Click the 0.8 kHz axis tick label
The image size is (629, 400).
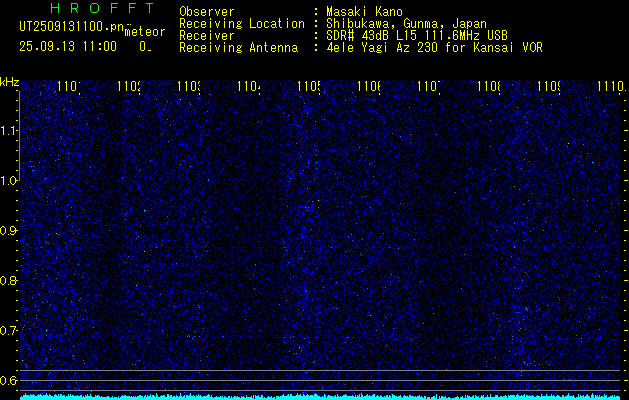pyautogui.click(x=8, y=280)
